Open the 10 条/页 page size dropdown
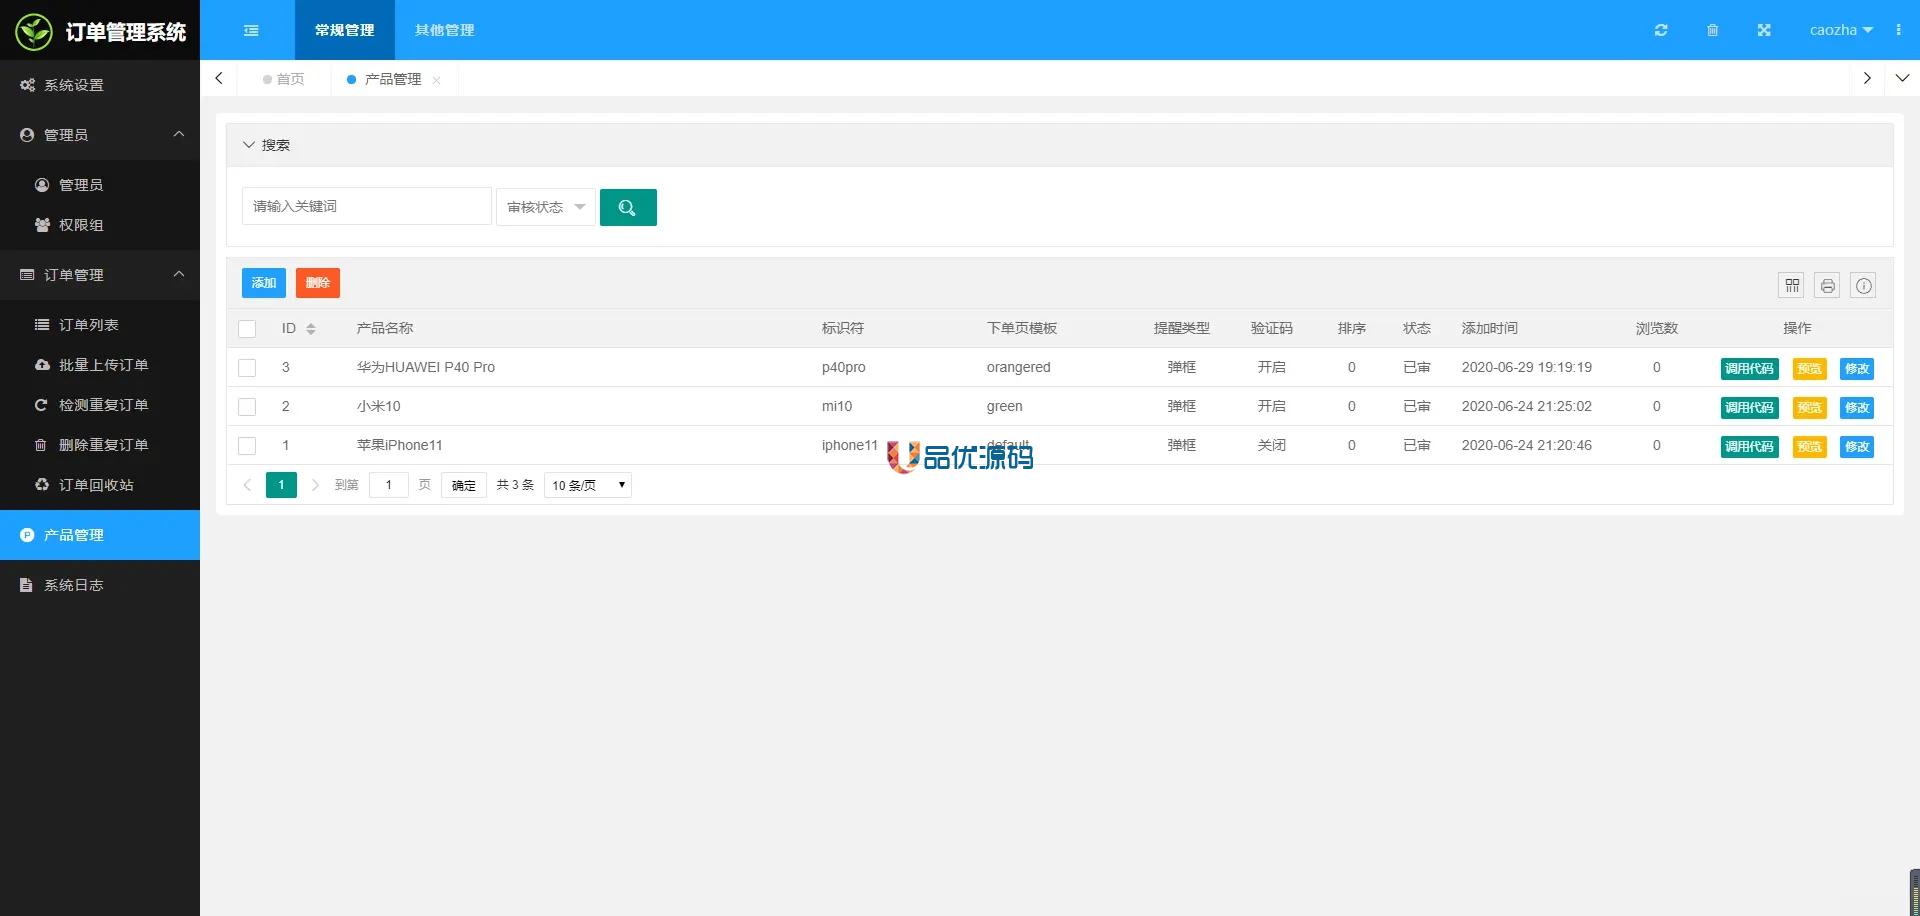 pyautogui.click(x=588, y=485)
